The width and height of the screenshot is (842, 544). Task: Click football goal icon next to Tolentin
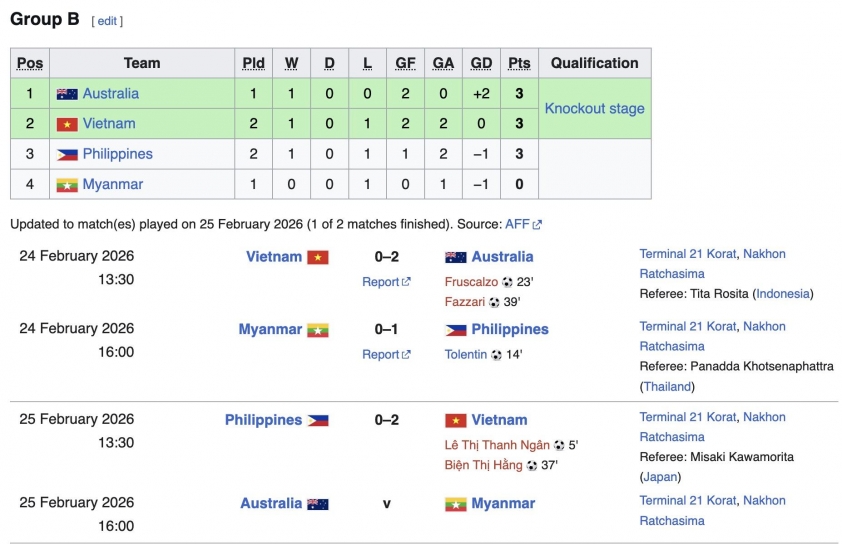pyautogui.click(x=496, y=354)
